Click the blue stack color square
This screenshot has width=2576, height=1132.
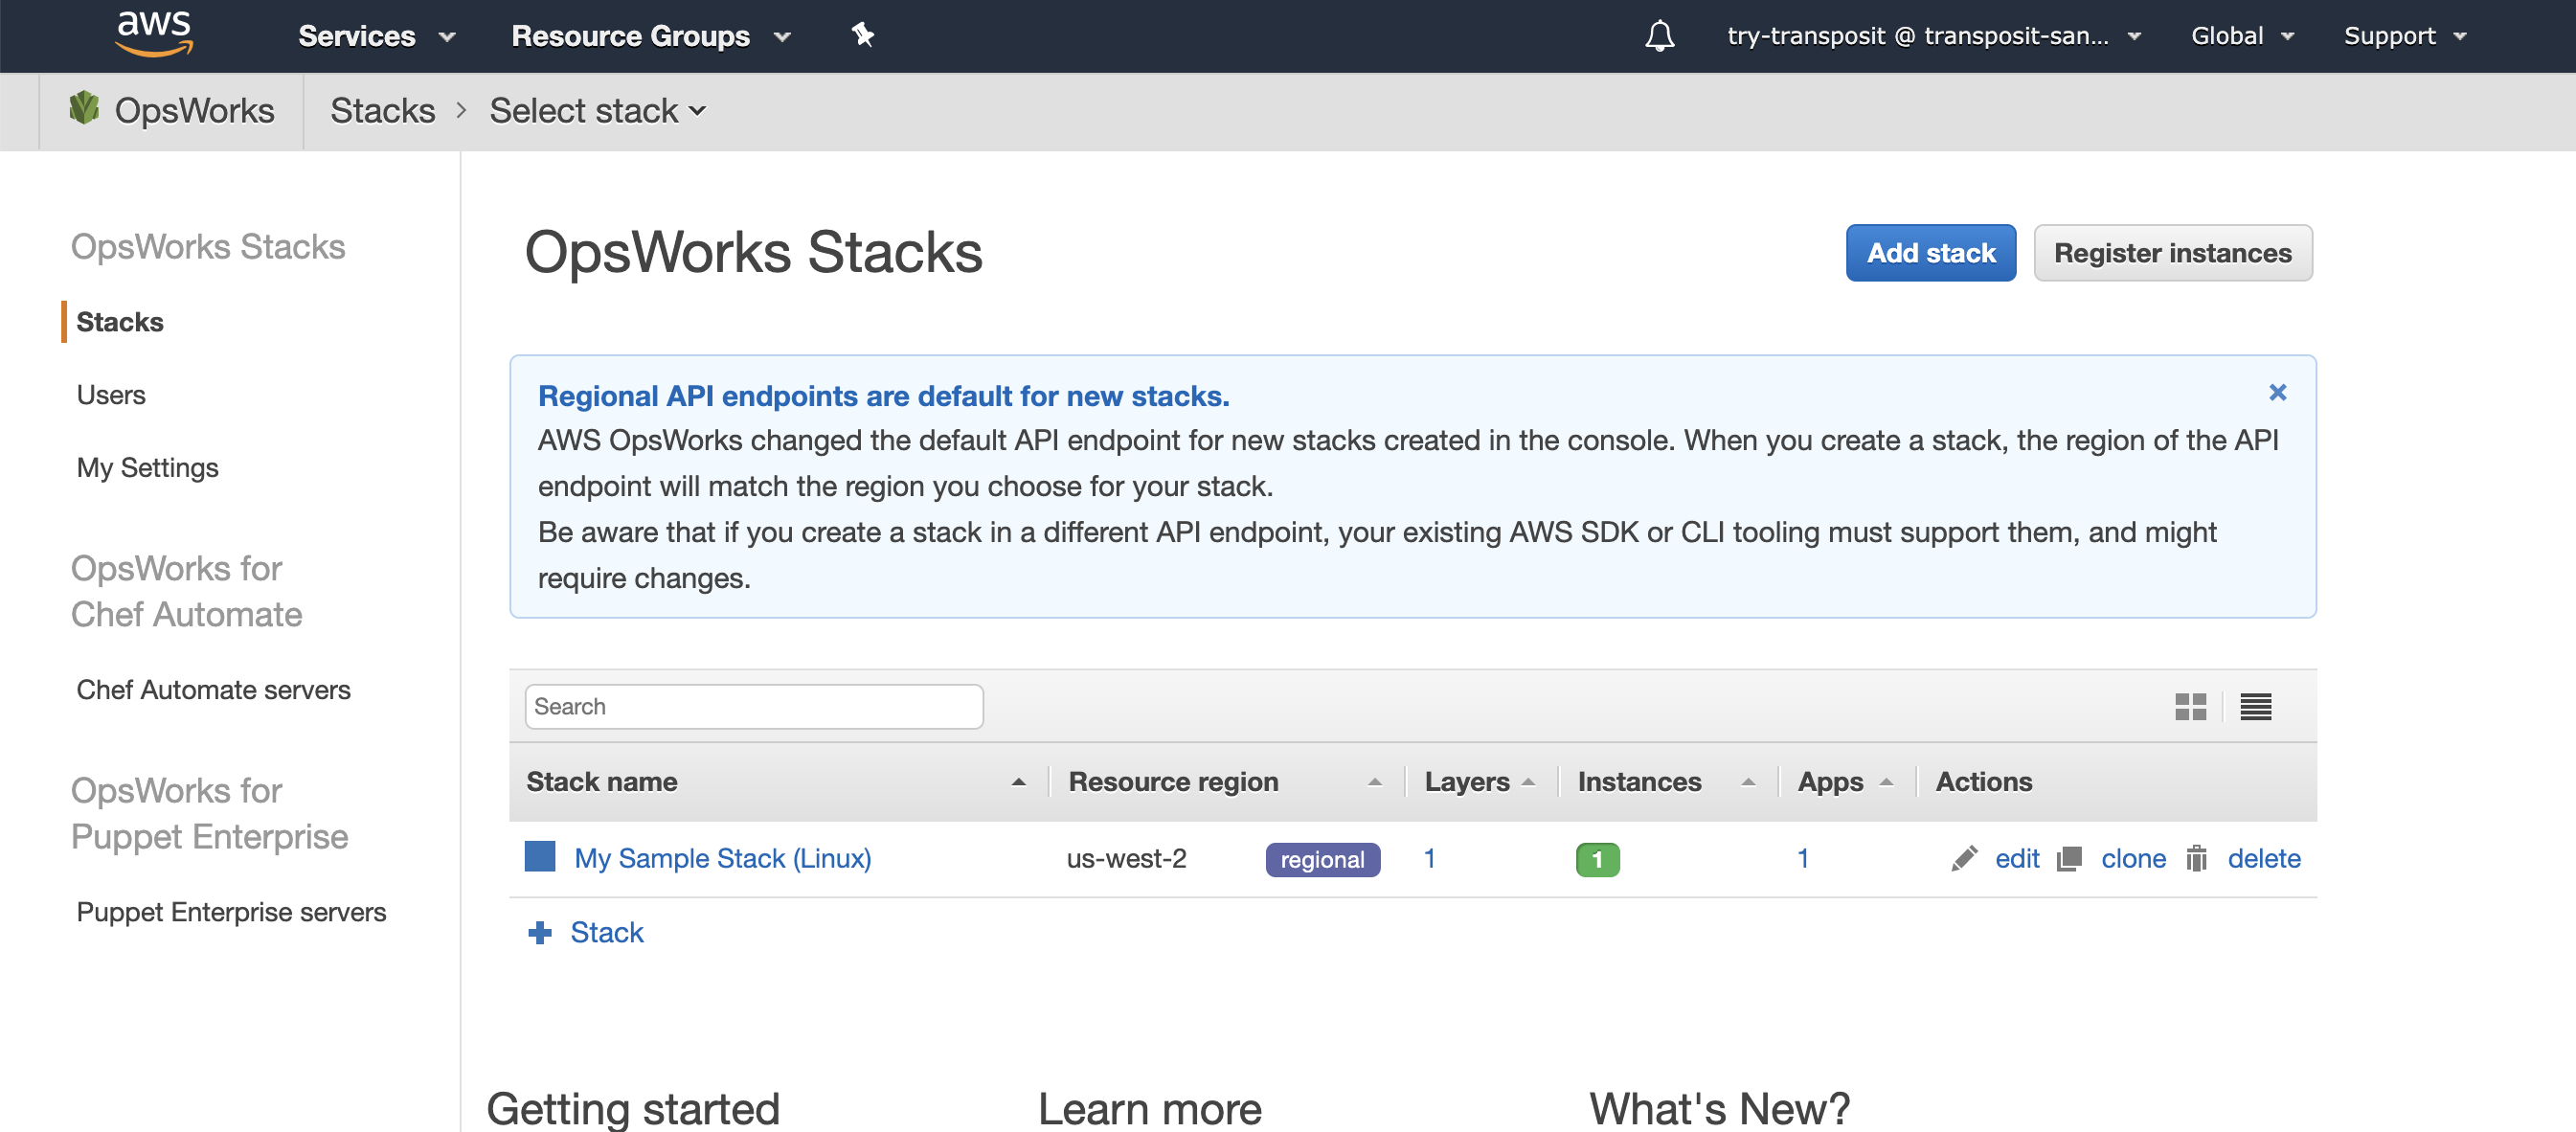[540, 856]
